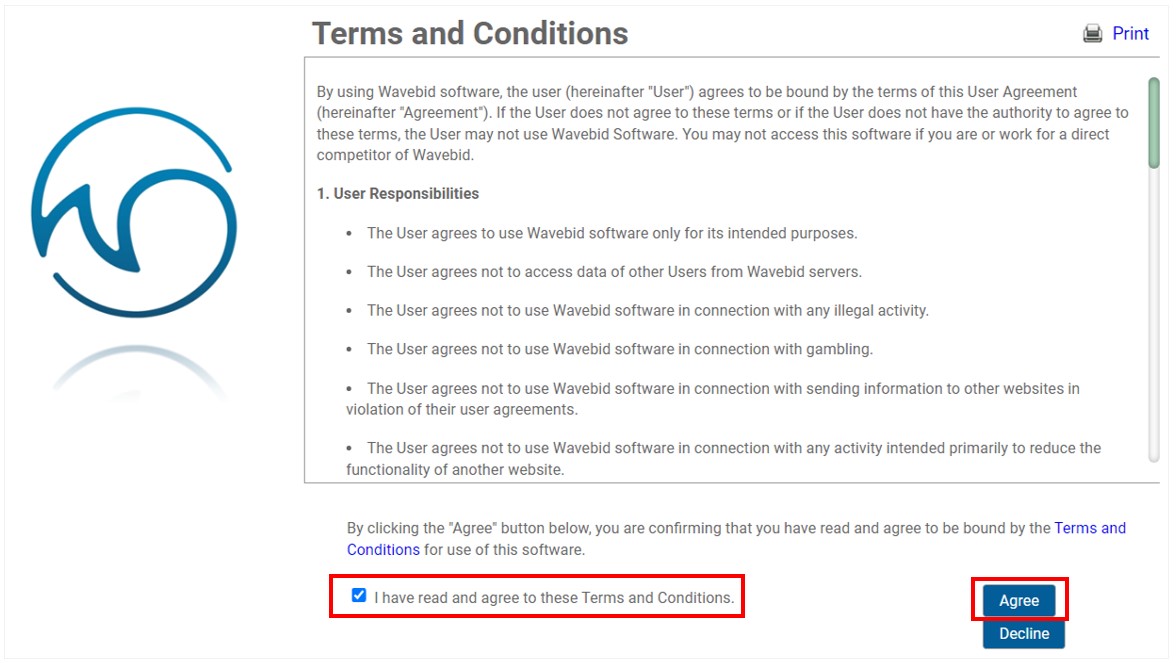Click the bullet about sending information to websites
Viewport: 1176px width, 663px height.
pyautogui.click(x=712, y=398)
